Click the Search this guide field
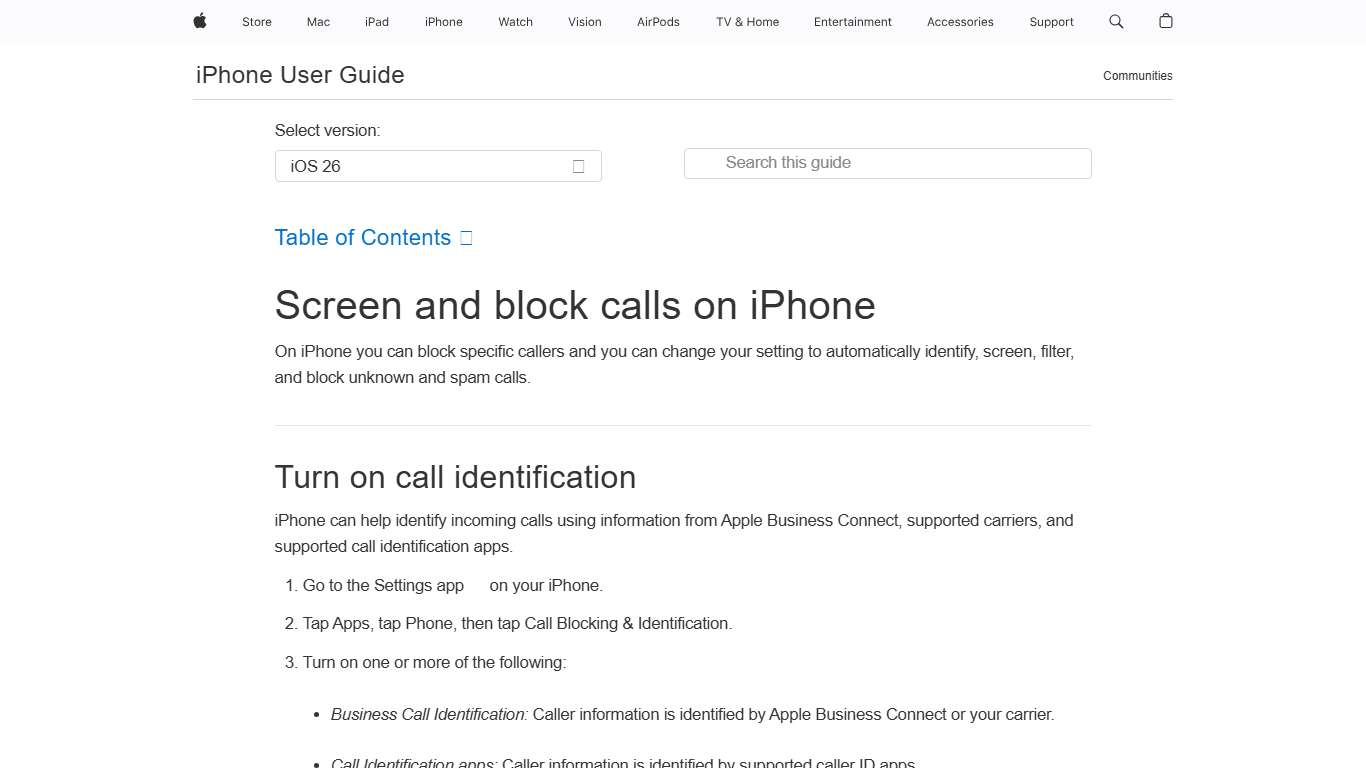Viewport: 1366px width, 768px height. [887, 163]
